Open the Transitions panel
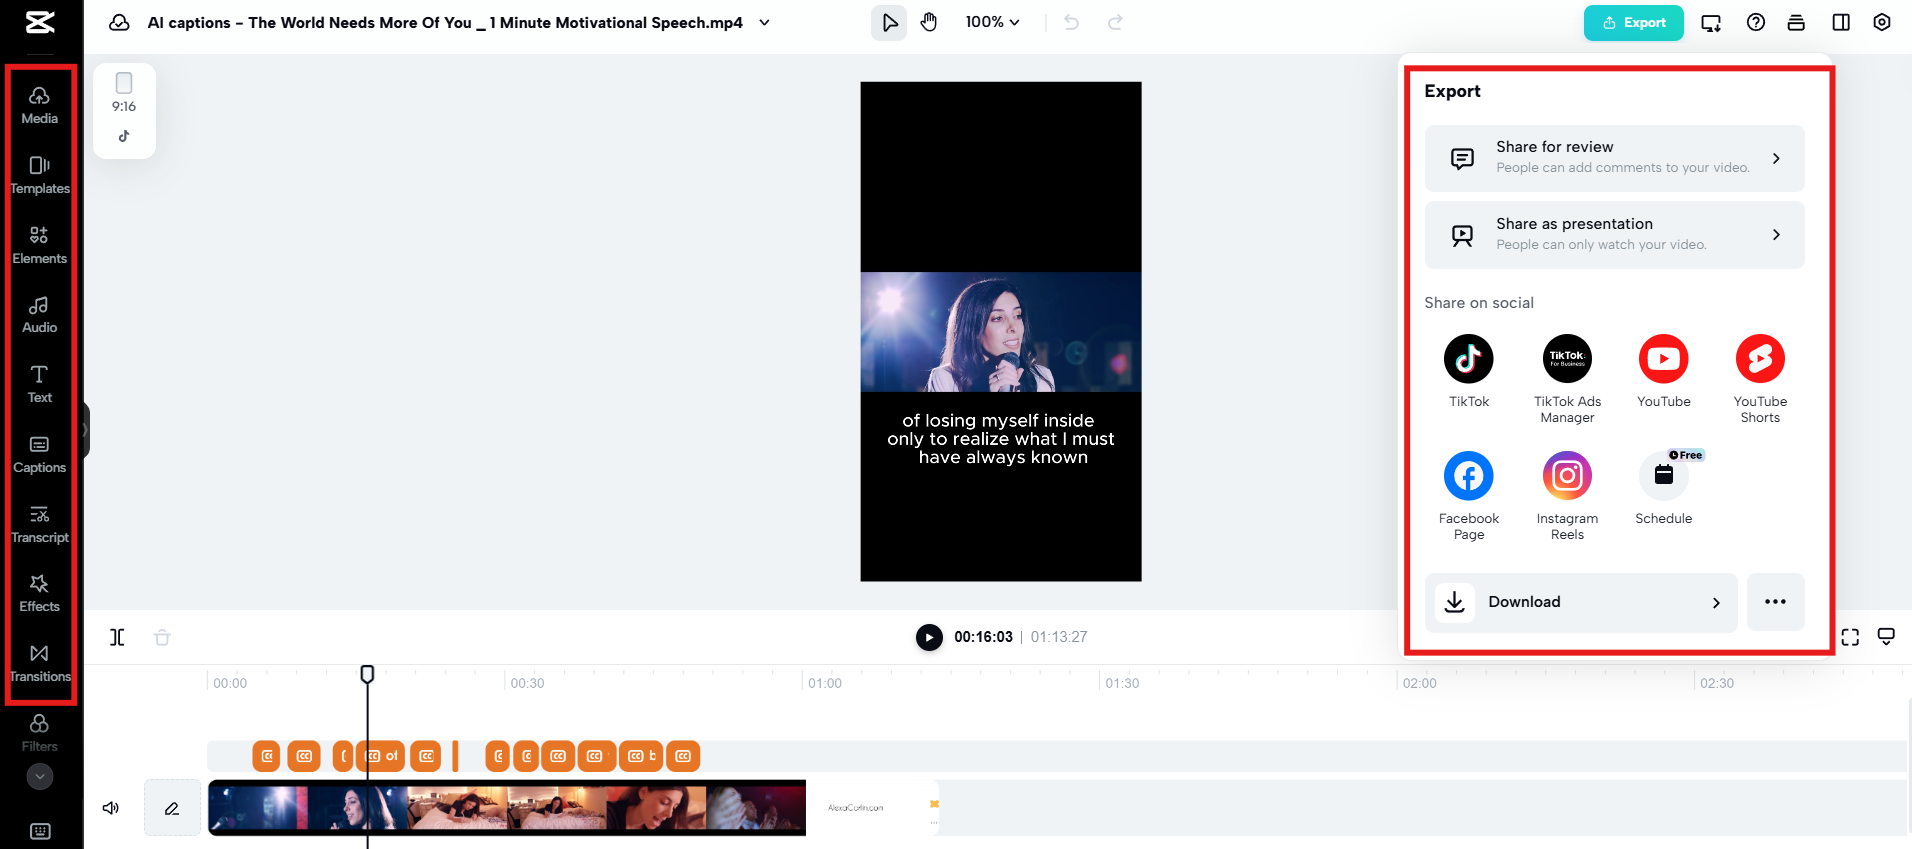The width and height of the screenshot is (1912, 849). pyautogui.click(x=40, y=663)
